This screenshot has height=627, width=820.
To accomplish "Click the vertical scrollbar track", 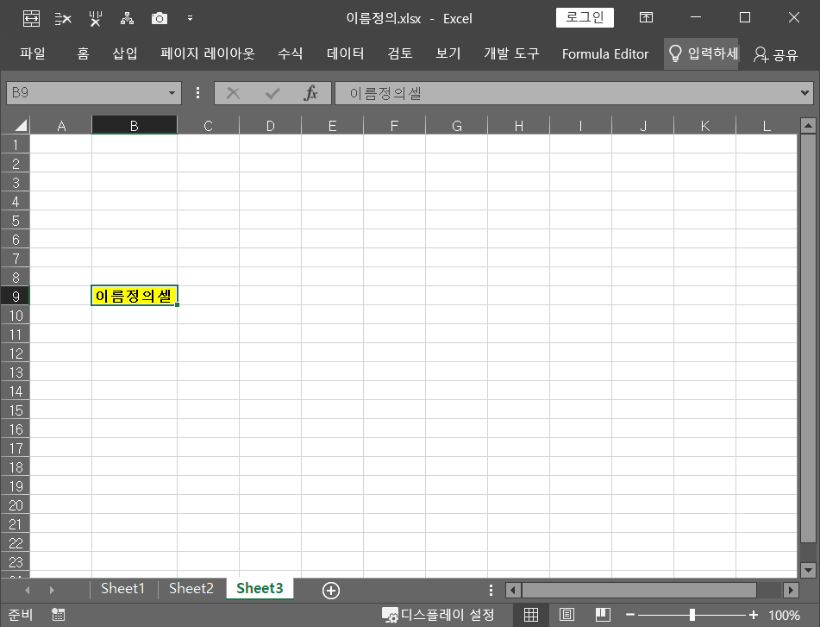I will point(807,553).
